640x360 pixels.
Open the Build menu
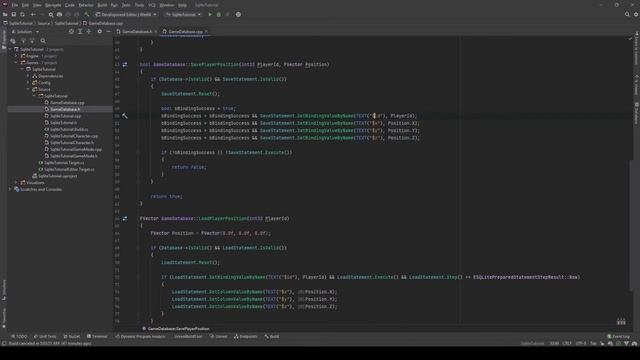point(102,5)
